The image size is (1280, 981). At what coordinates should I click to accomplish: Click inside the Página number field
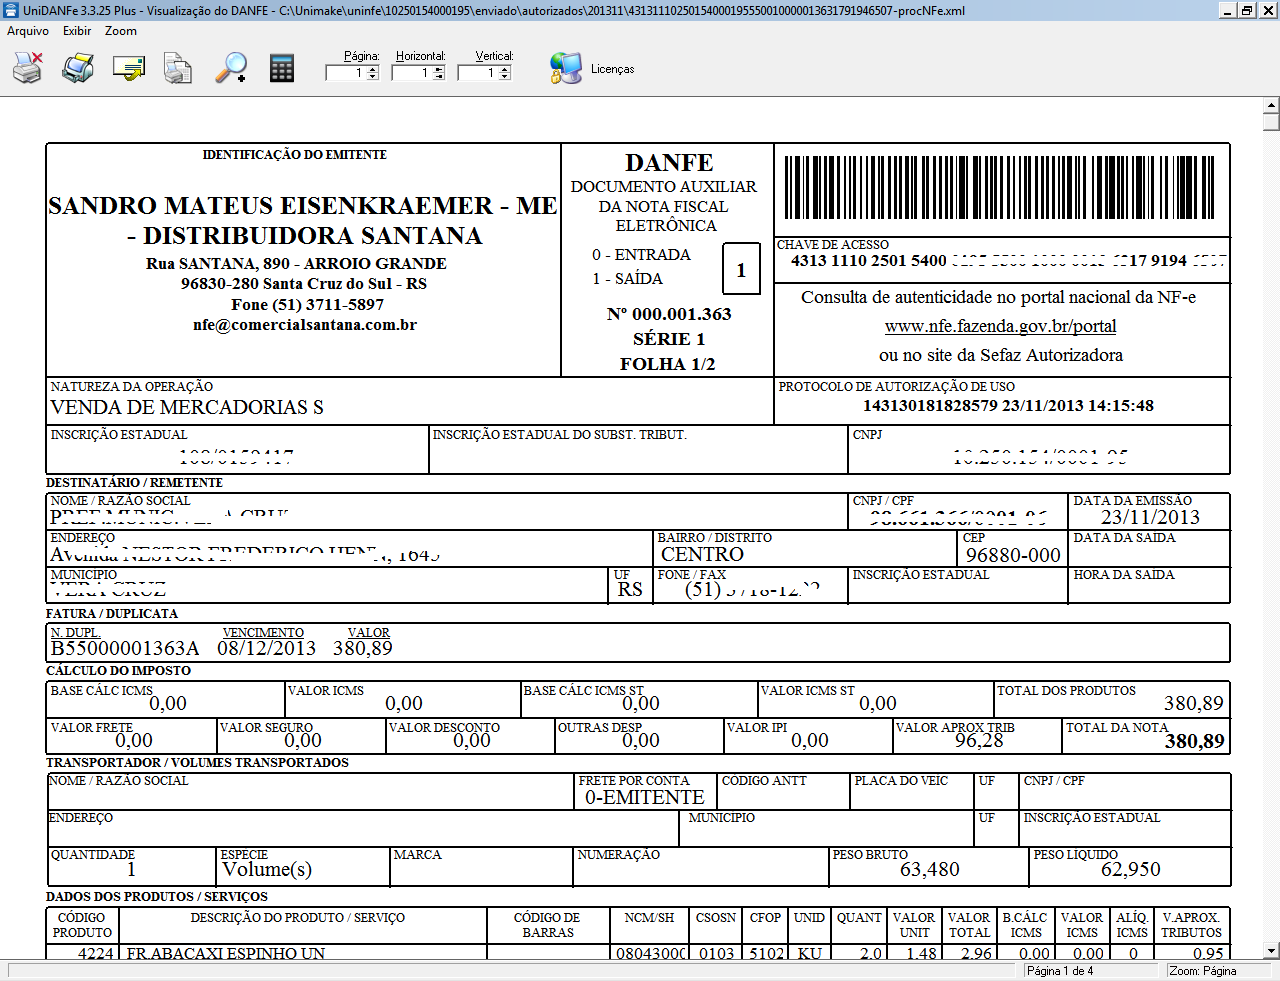[346, 73]
